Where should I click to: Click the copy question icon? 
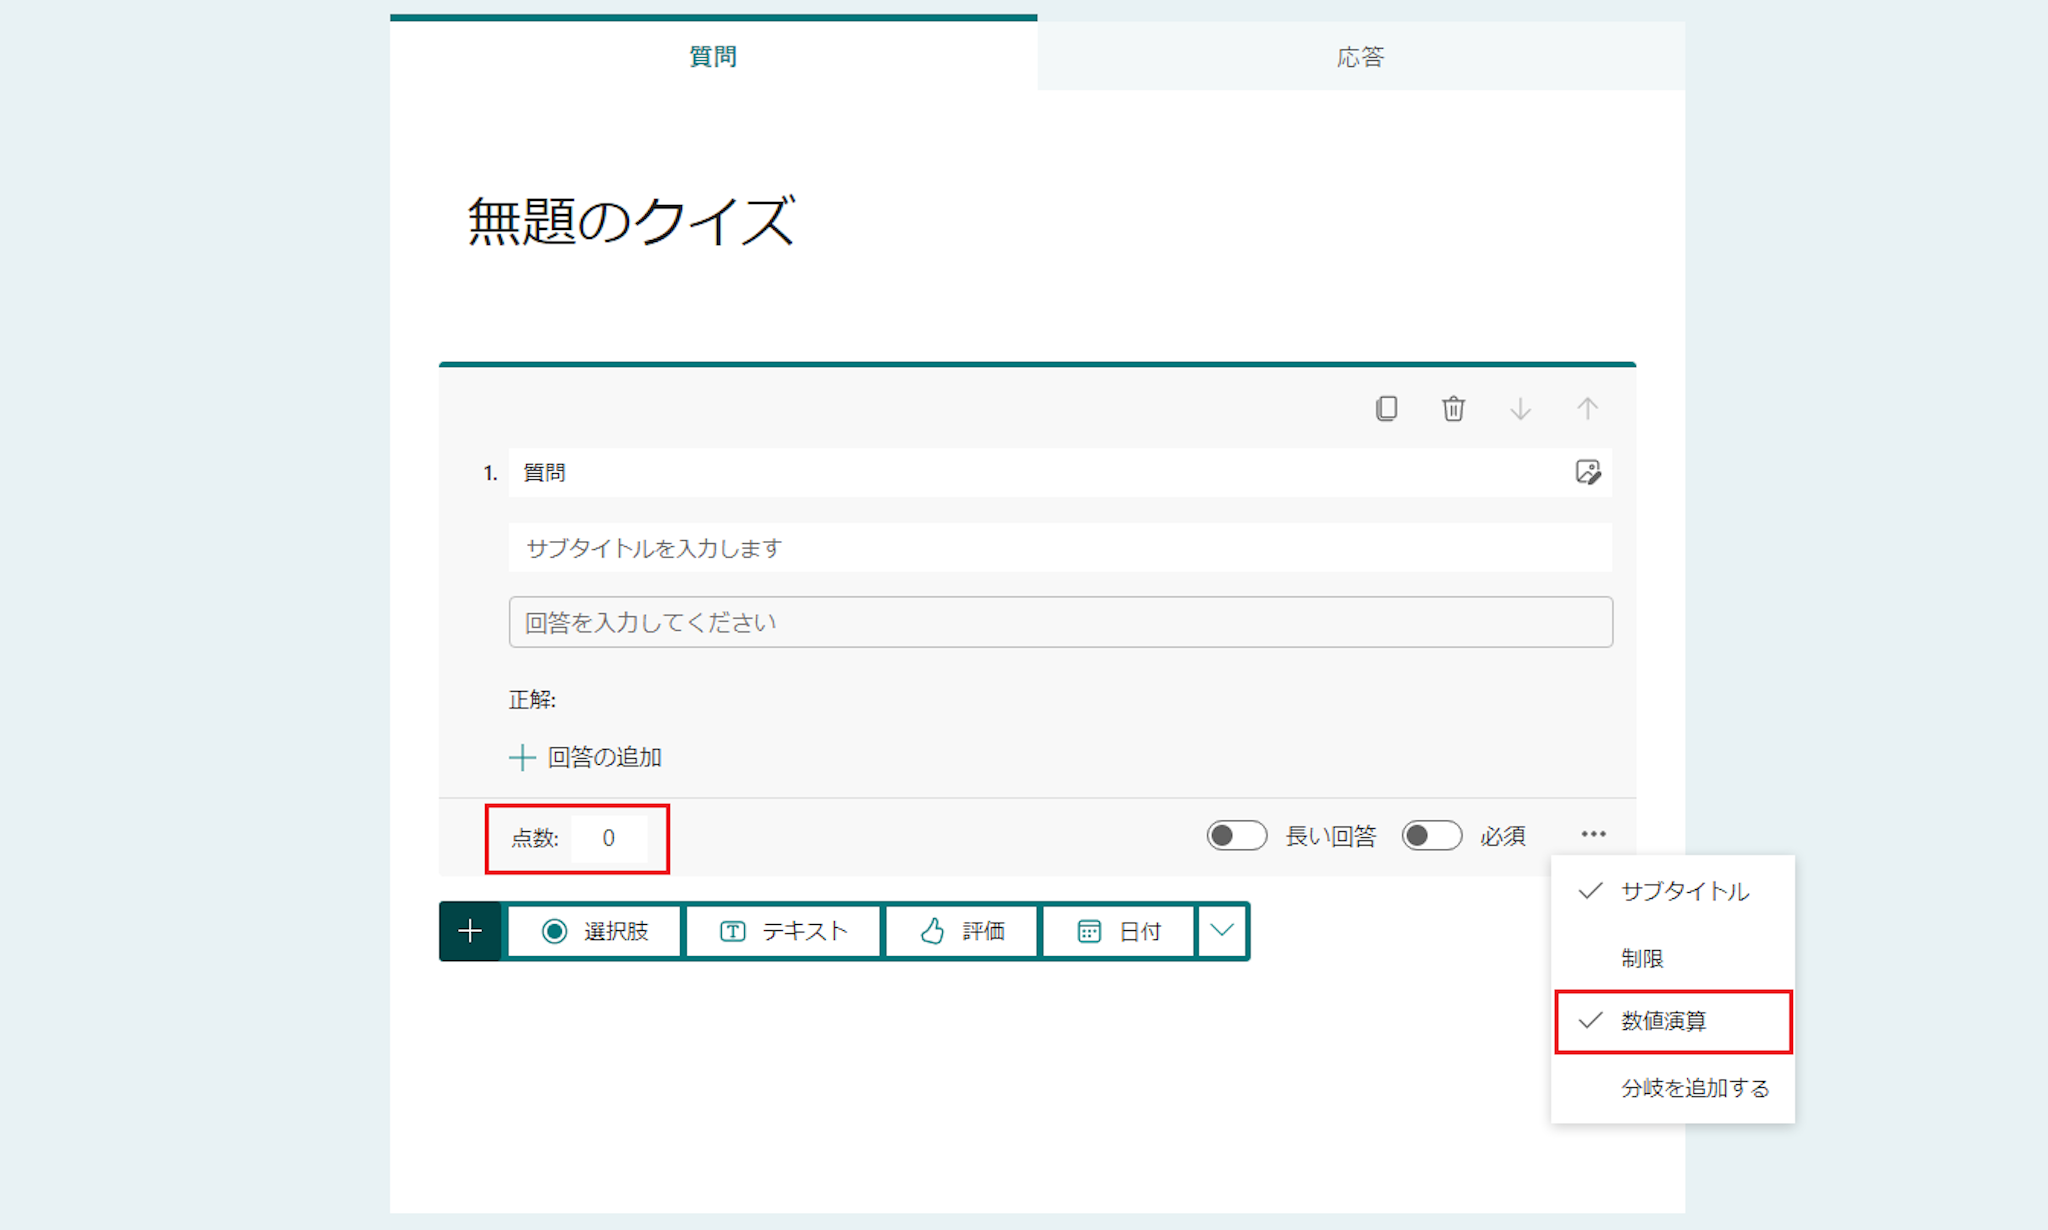[1386, 409]
